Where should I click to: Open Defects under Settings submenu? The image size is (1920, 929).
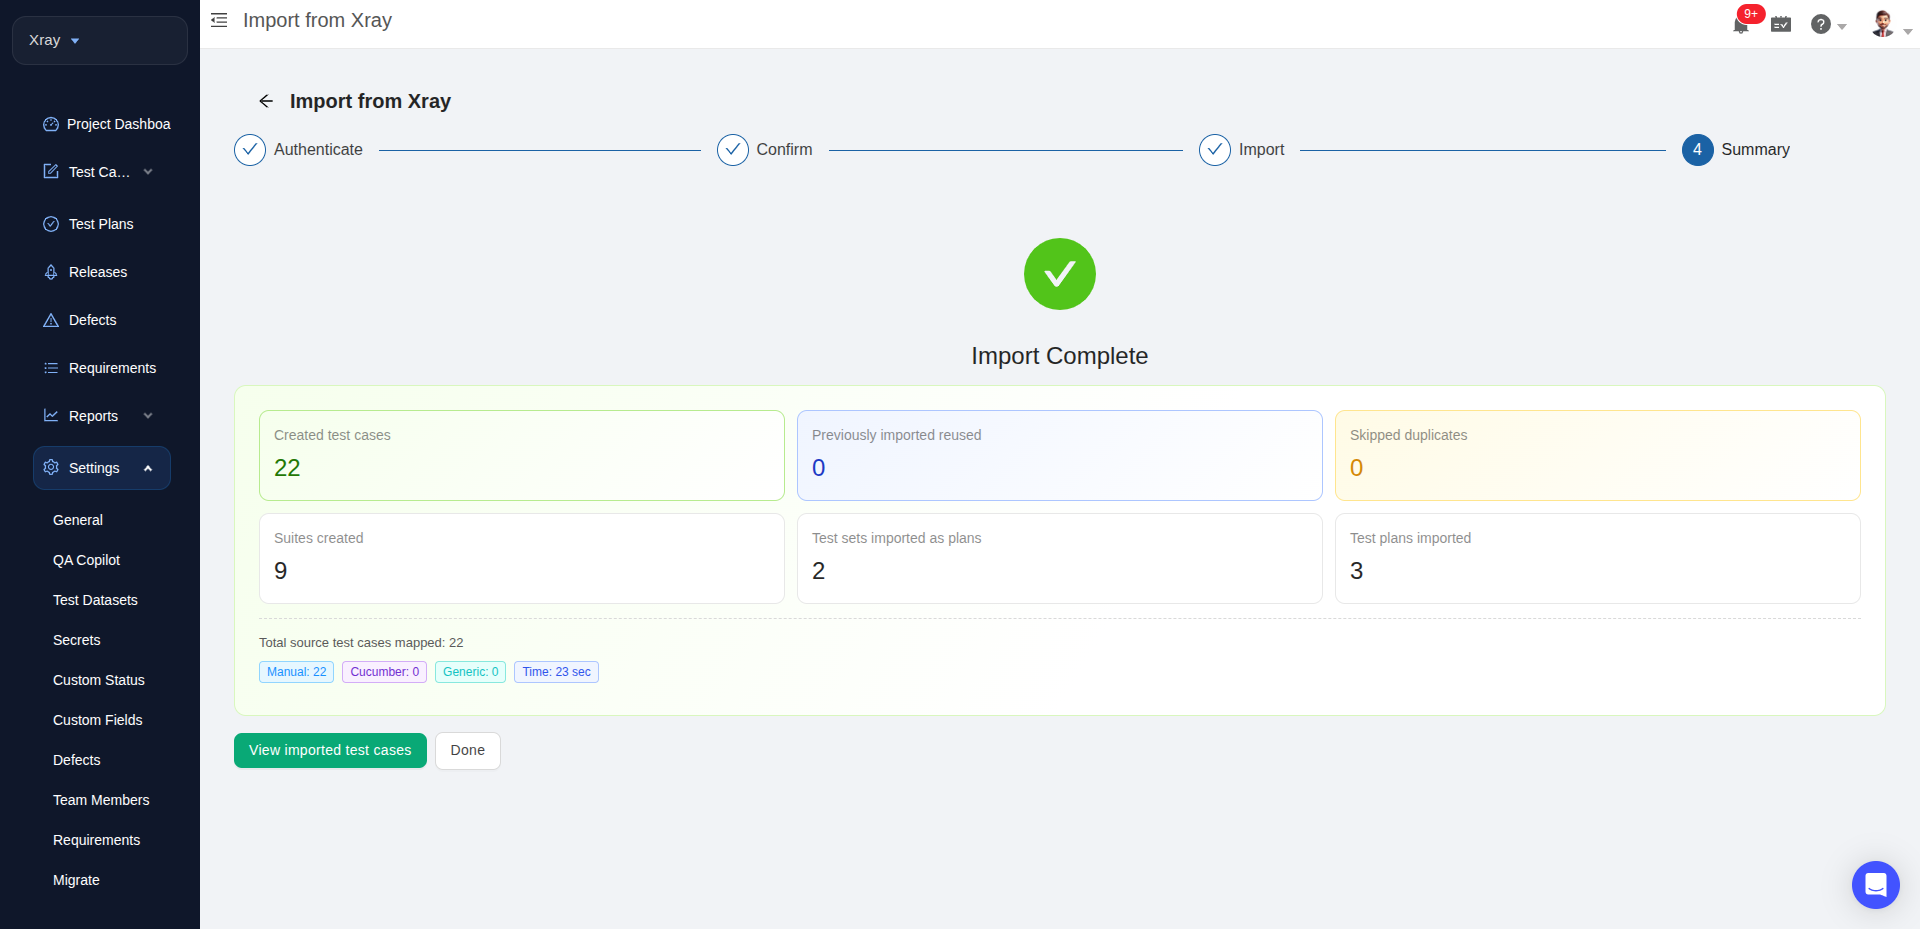pos(76,760)
